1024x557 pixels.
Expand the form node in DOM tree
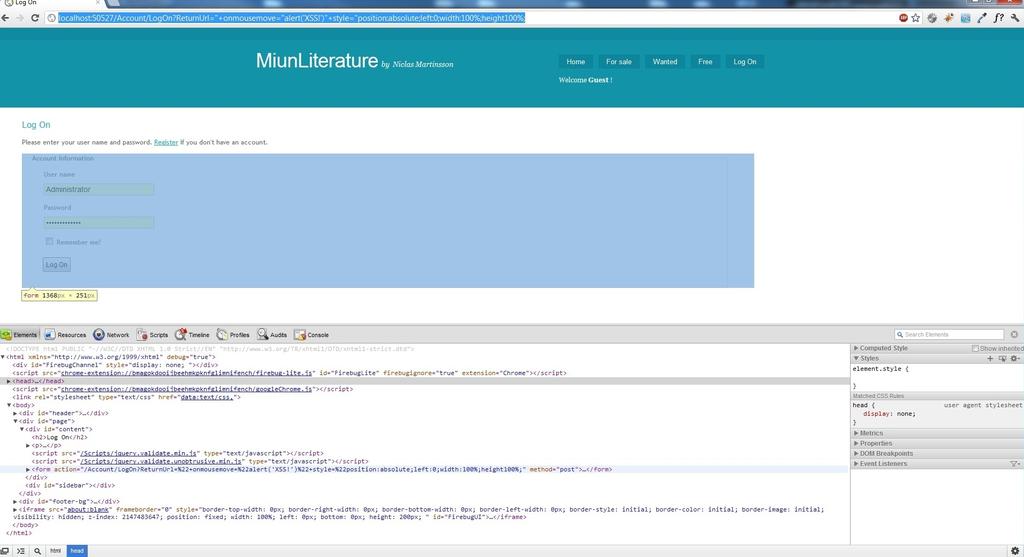(28, 469)
